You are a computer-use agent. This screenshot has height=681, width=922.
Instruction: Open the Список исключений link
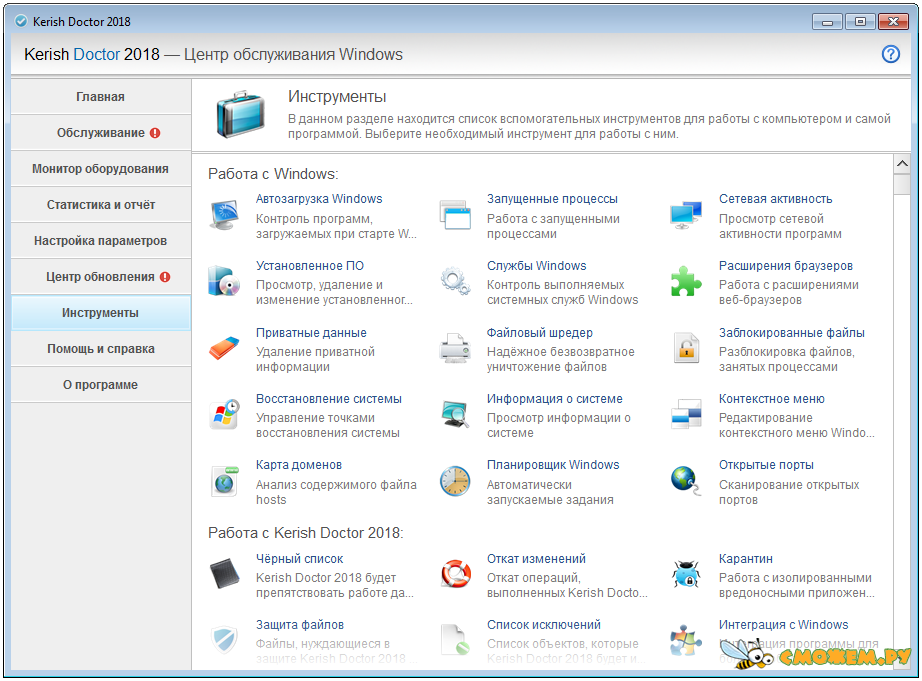tap(544, 625)
